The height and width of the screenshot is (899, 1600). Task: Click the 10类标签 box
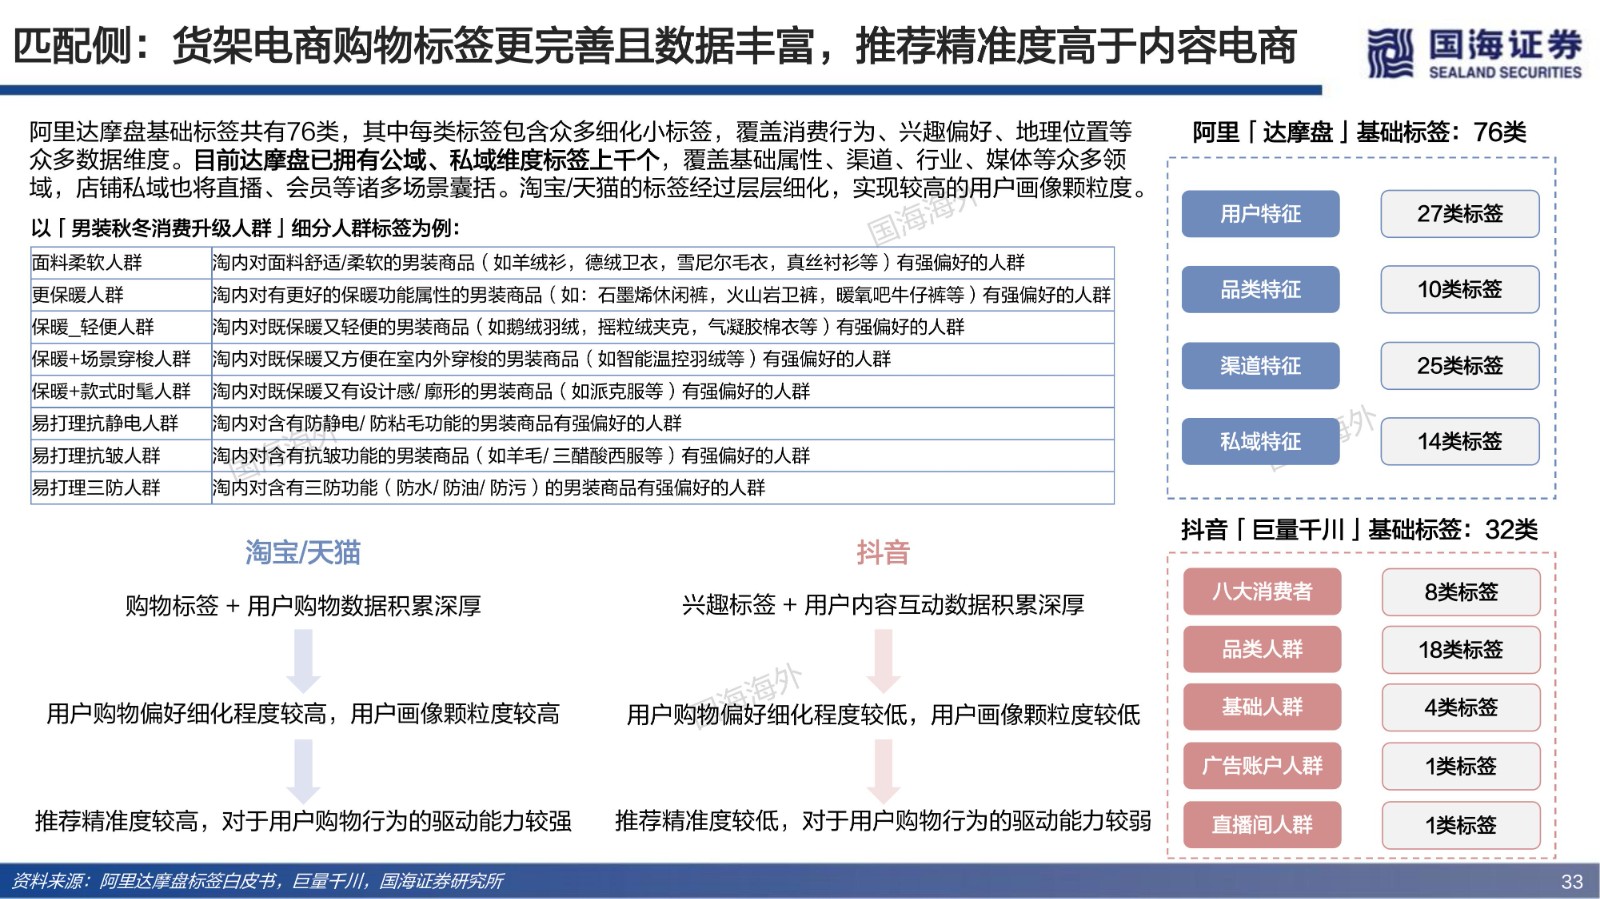1460,290
